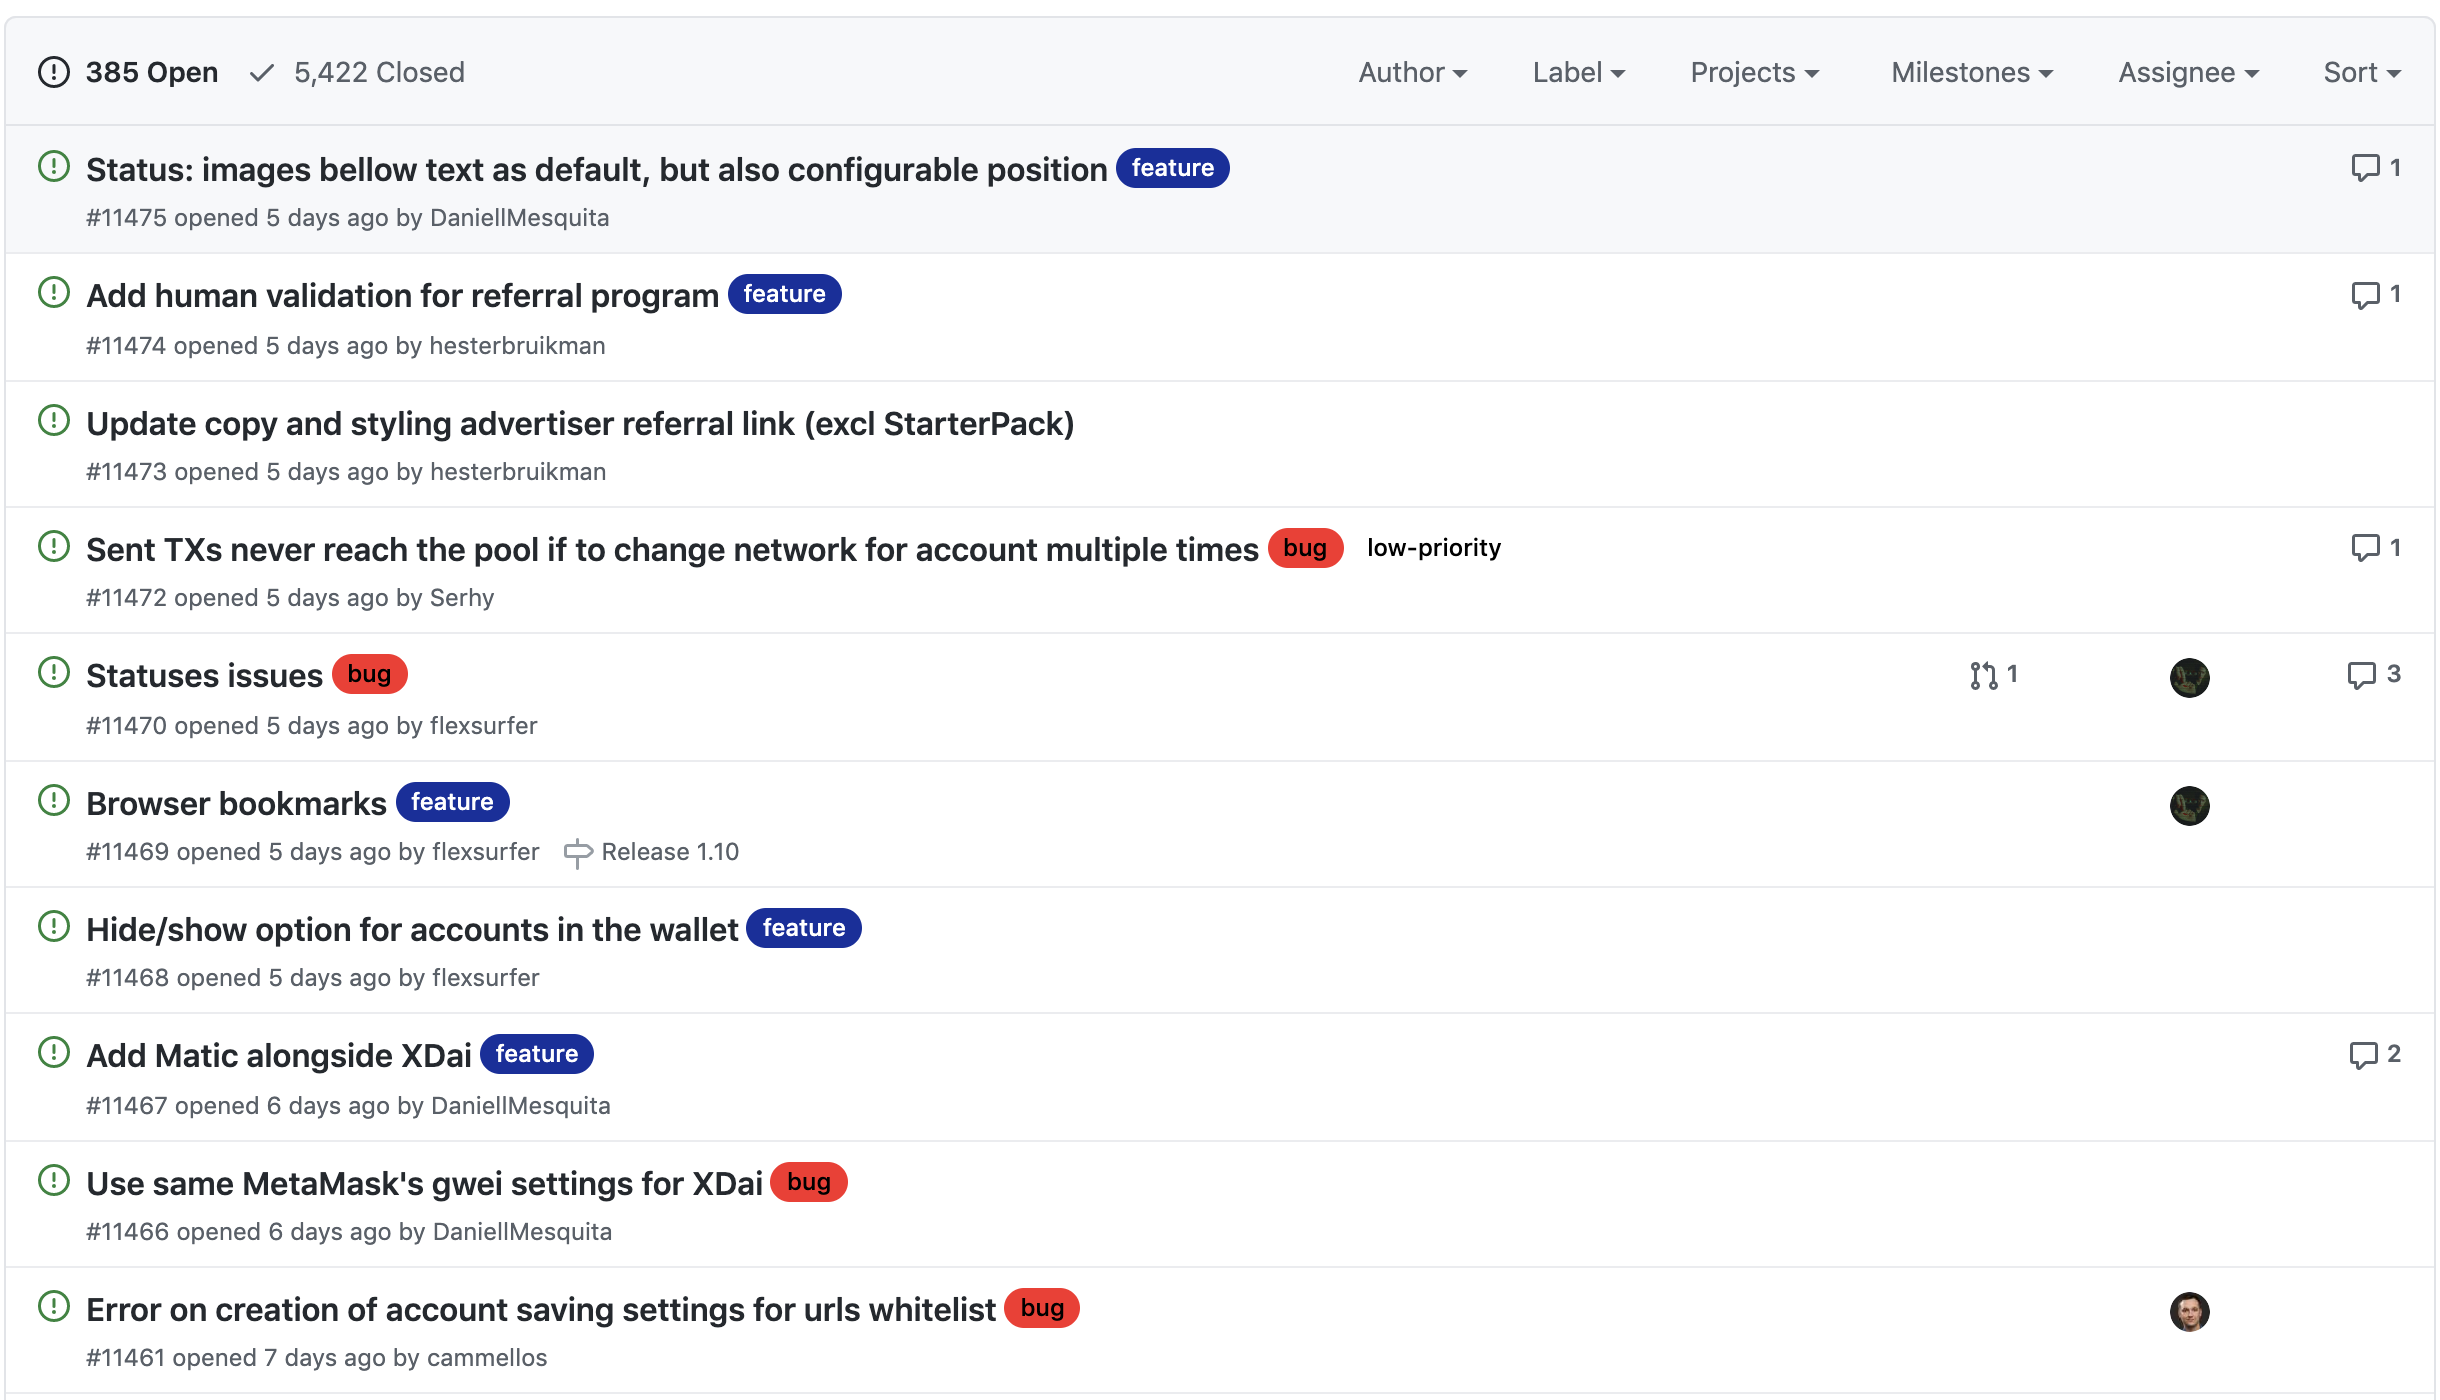Viewport: 2440px width, 1400px height.
Task: Click comment icon on Add Matic alongside XDai
Action: tap(2363, 1055)
